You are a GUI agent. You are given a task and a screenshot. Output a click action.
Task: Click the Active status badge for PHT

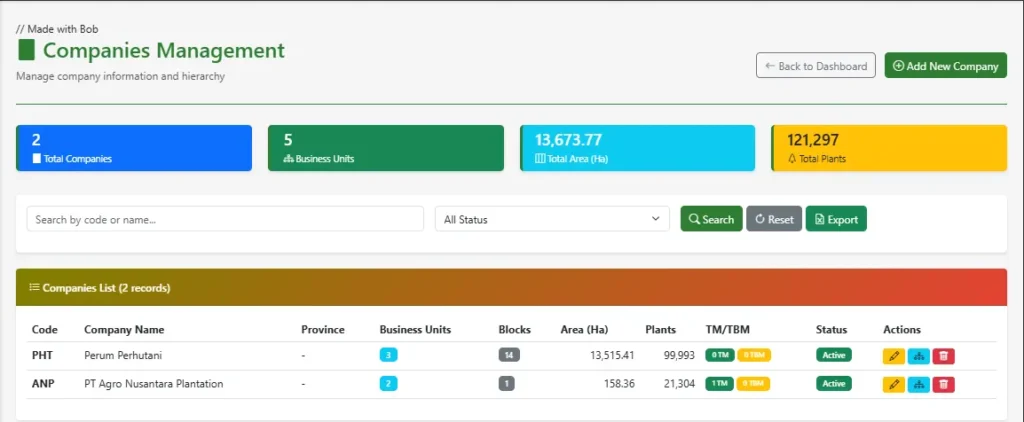pyautogui.click(x=834, y=355)
